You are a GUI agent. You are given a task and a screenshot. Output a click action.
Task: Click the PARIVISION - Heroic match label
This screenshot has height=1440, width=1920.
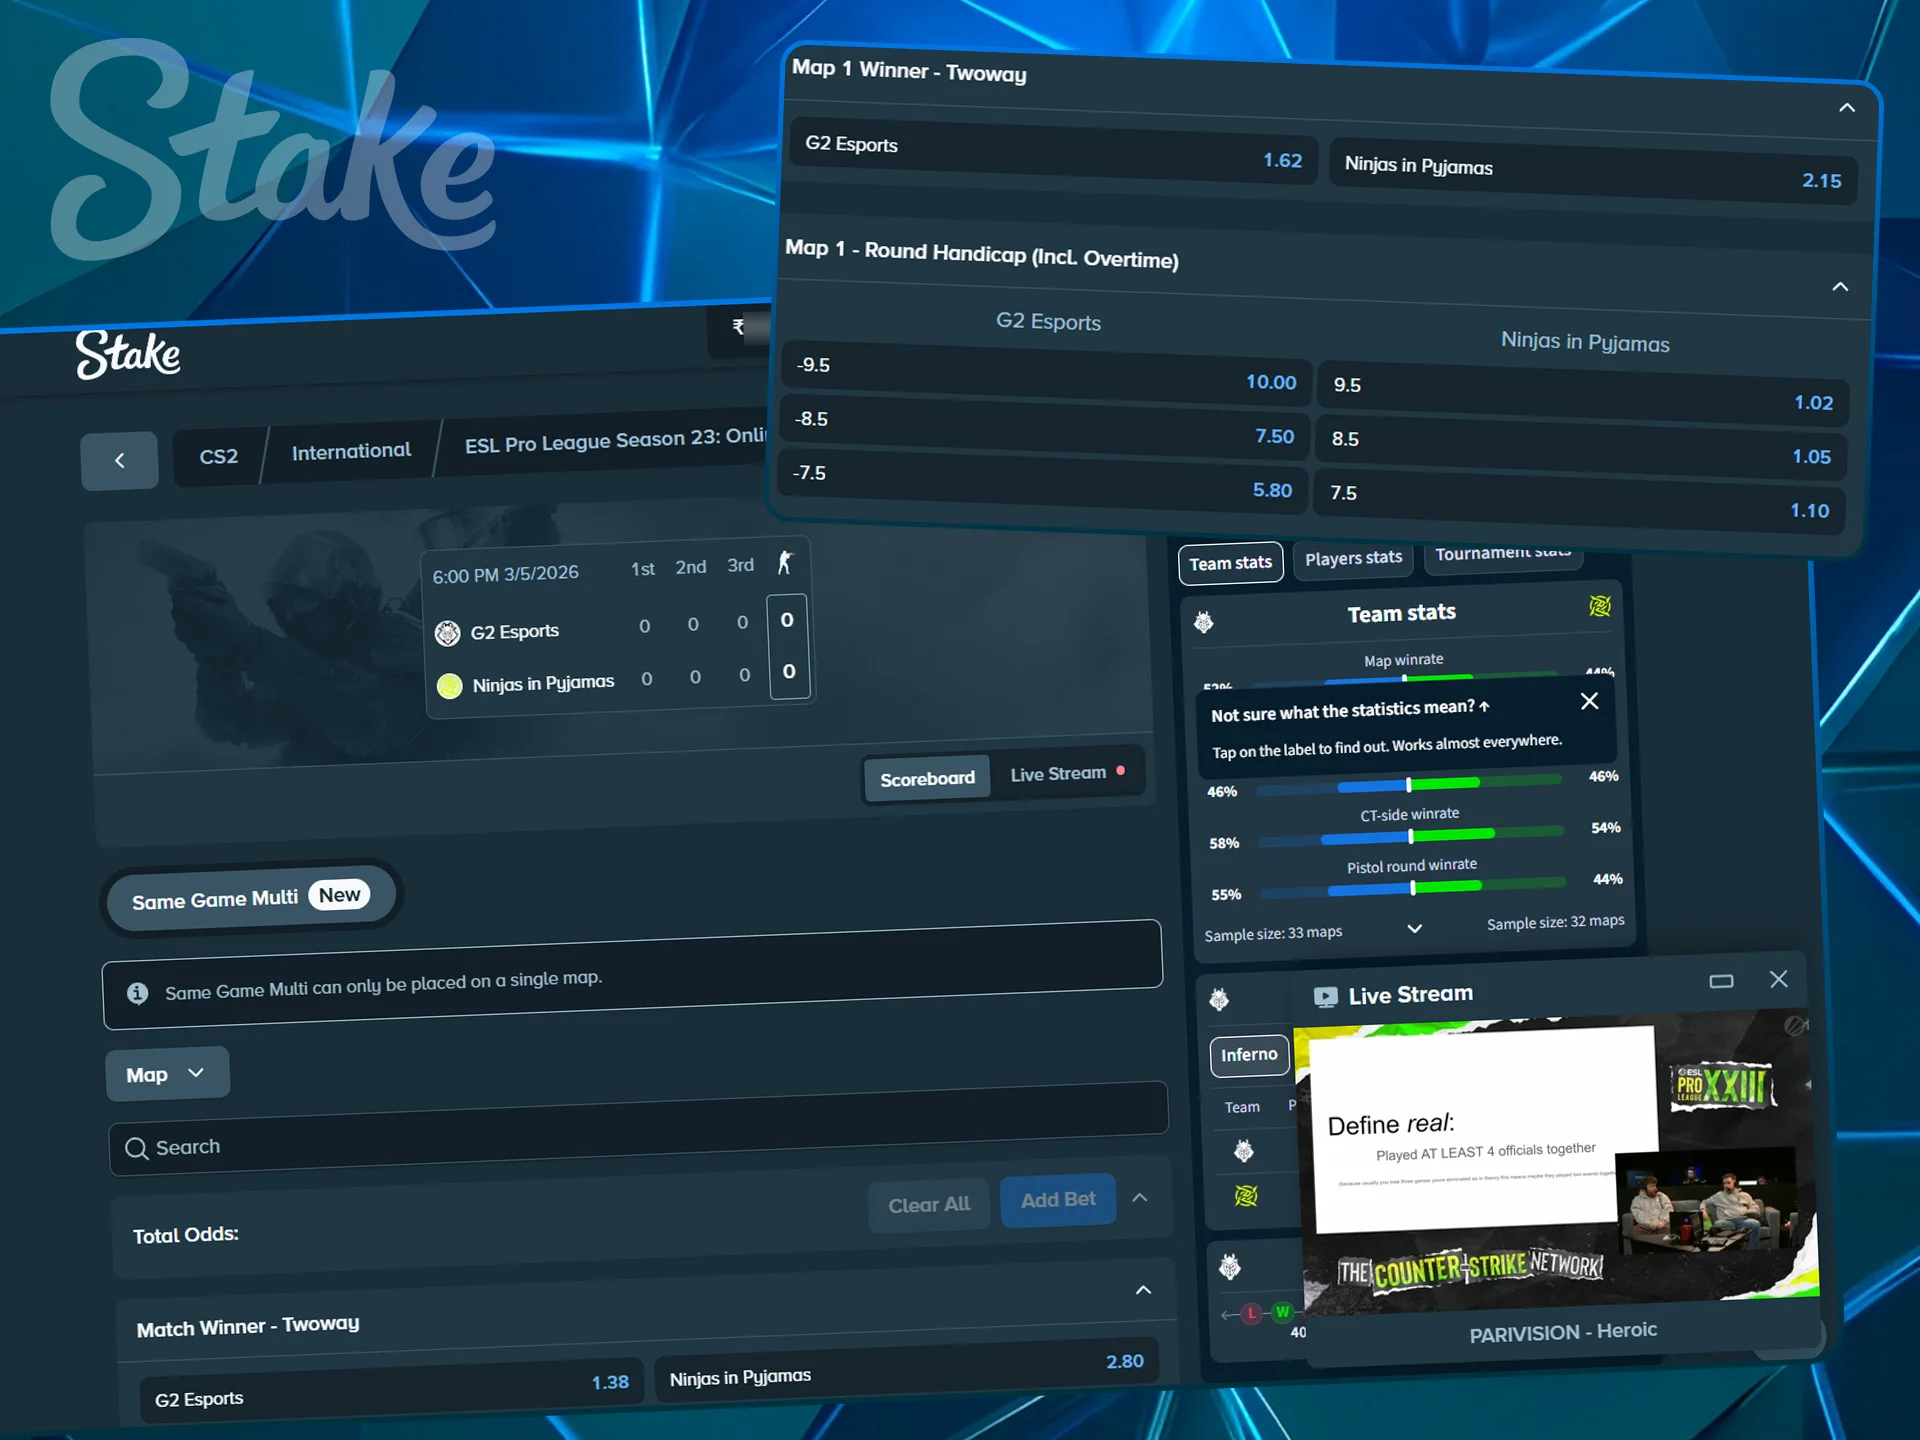tap(1563, 1332)
